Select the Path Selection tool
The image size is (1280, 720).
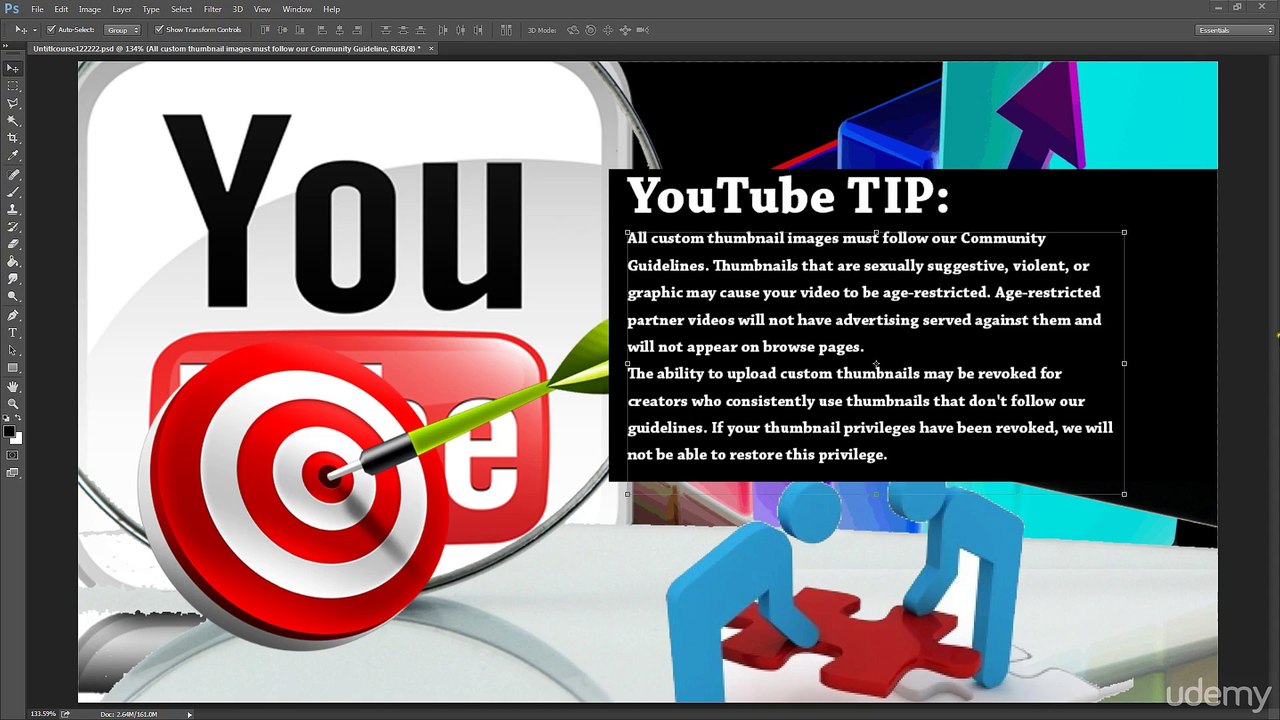tap(13, 351)
